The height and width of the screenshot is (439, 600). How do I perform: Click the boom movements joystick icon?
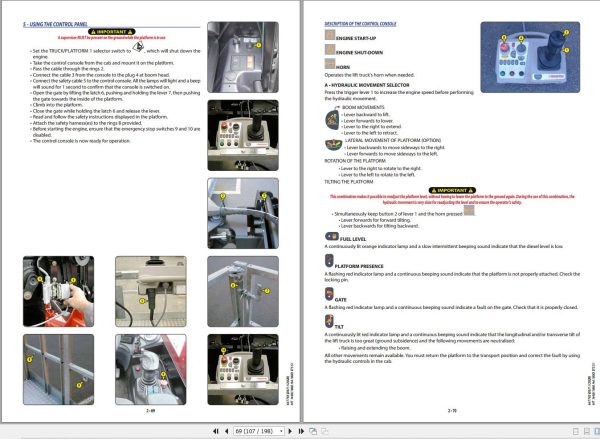[x=333, y=120]
